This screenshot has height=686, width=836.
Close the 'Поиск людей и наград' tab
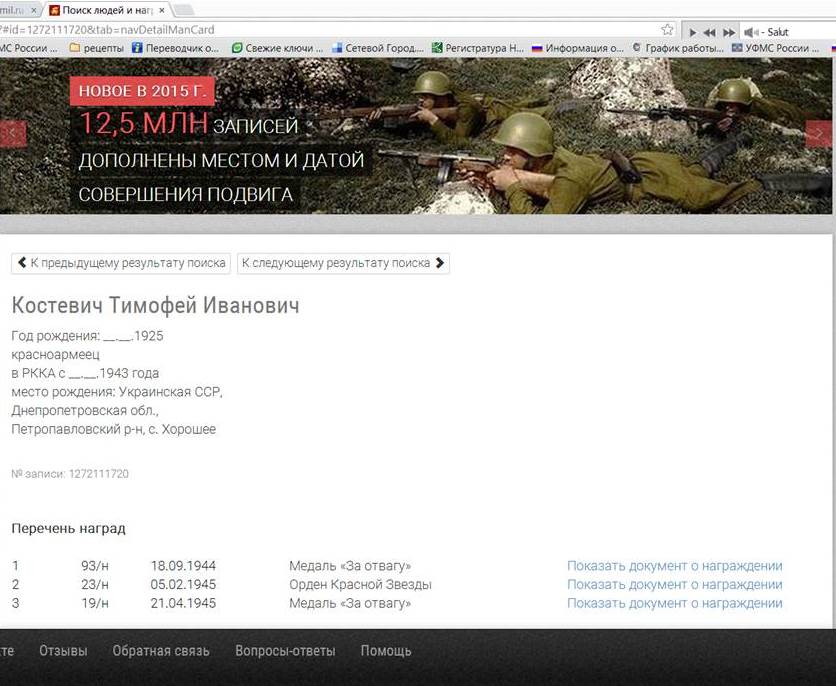pyautogui.click(x=162, y=9)
